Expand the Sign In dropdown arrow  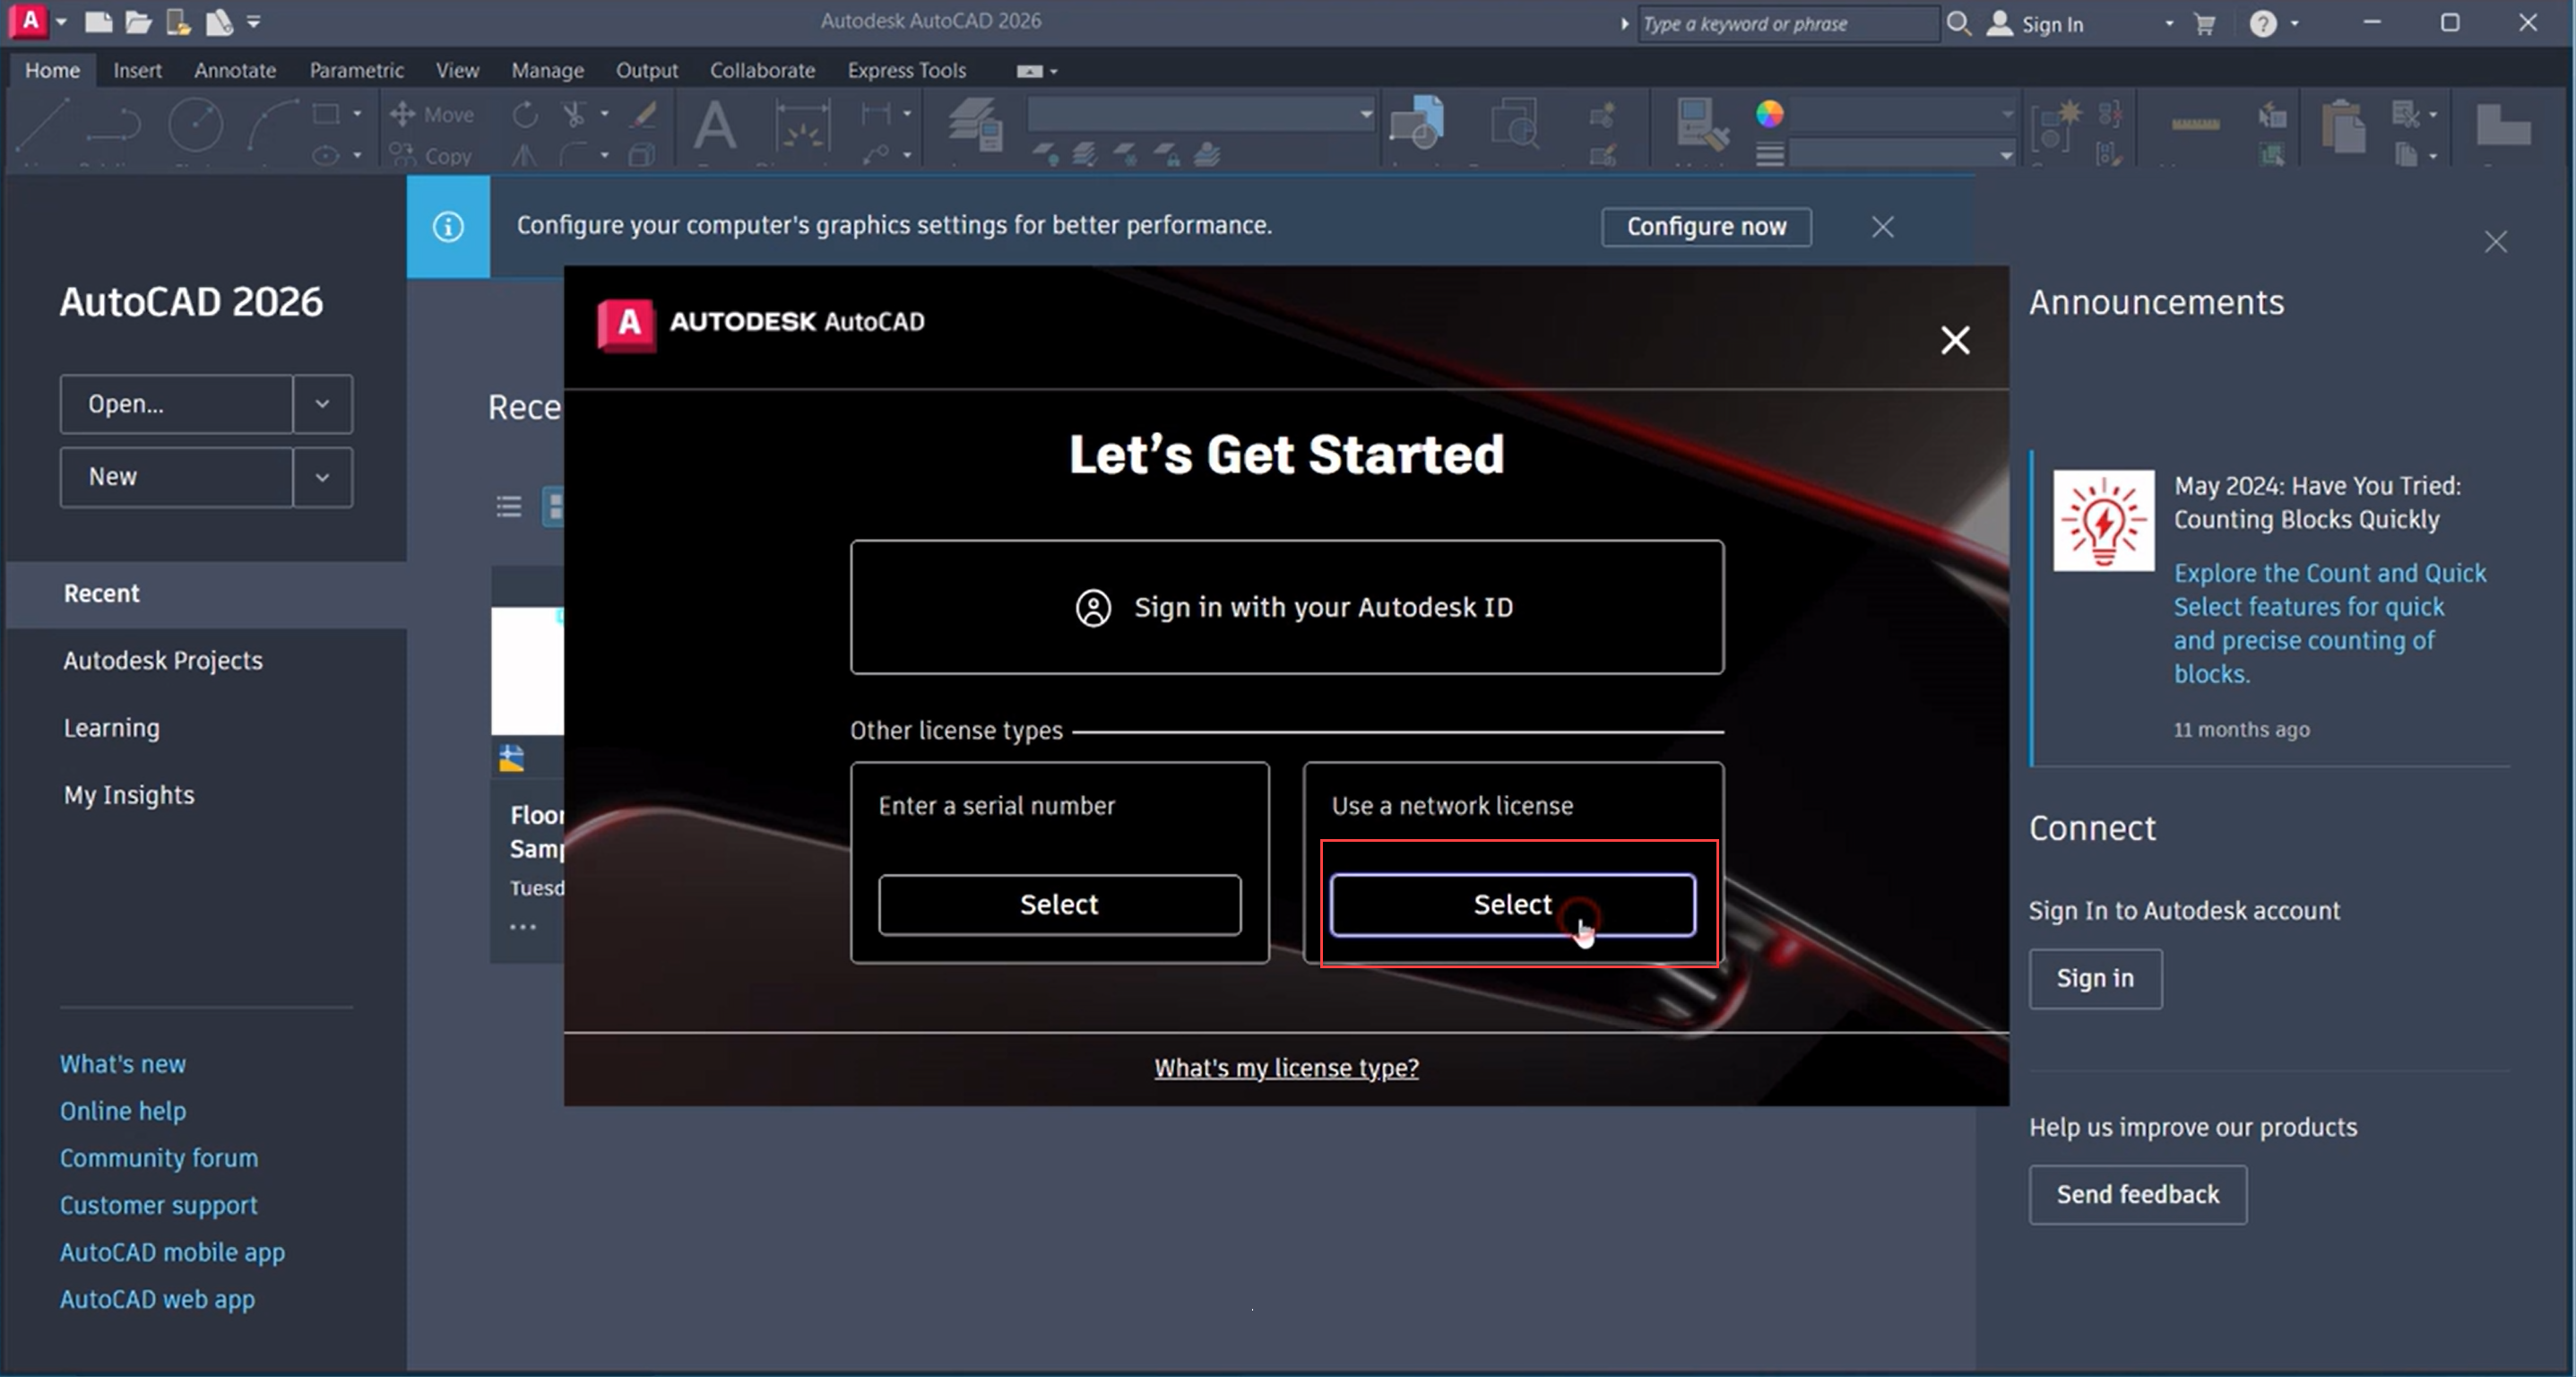point(2169,24)
